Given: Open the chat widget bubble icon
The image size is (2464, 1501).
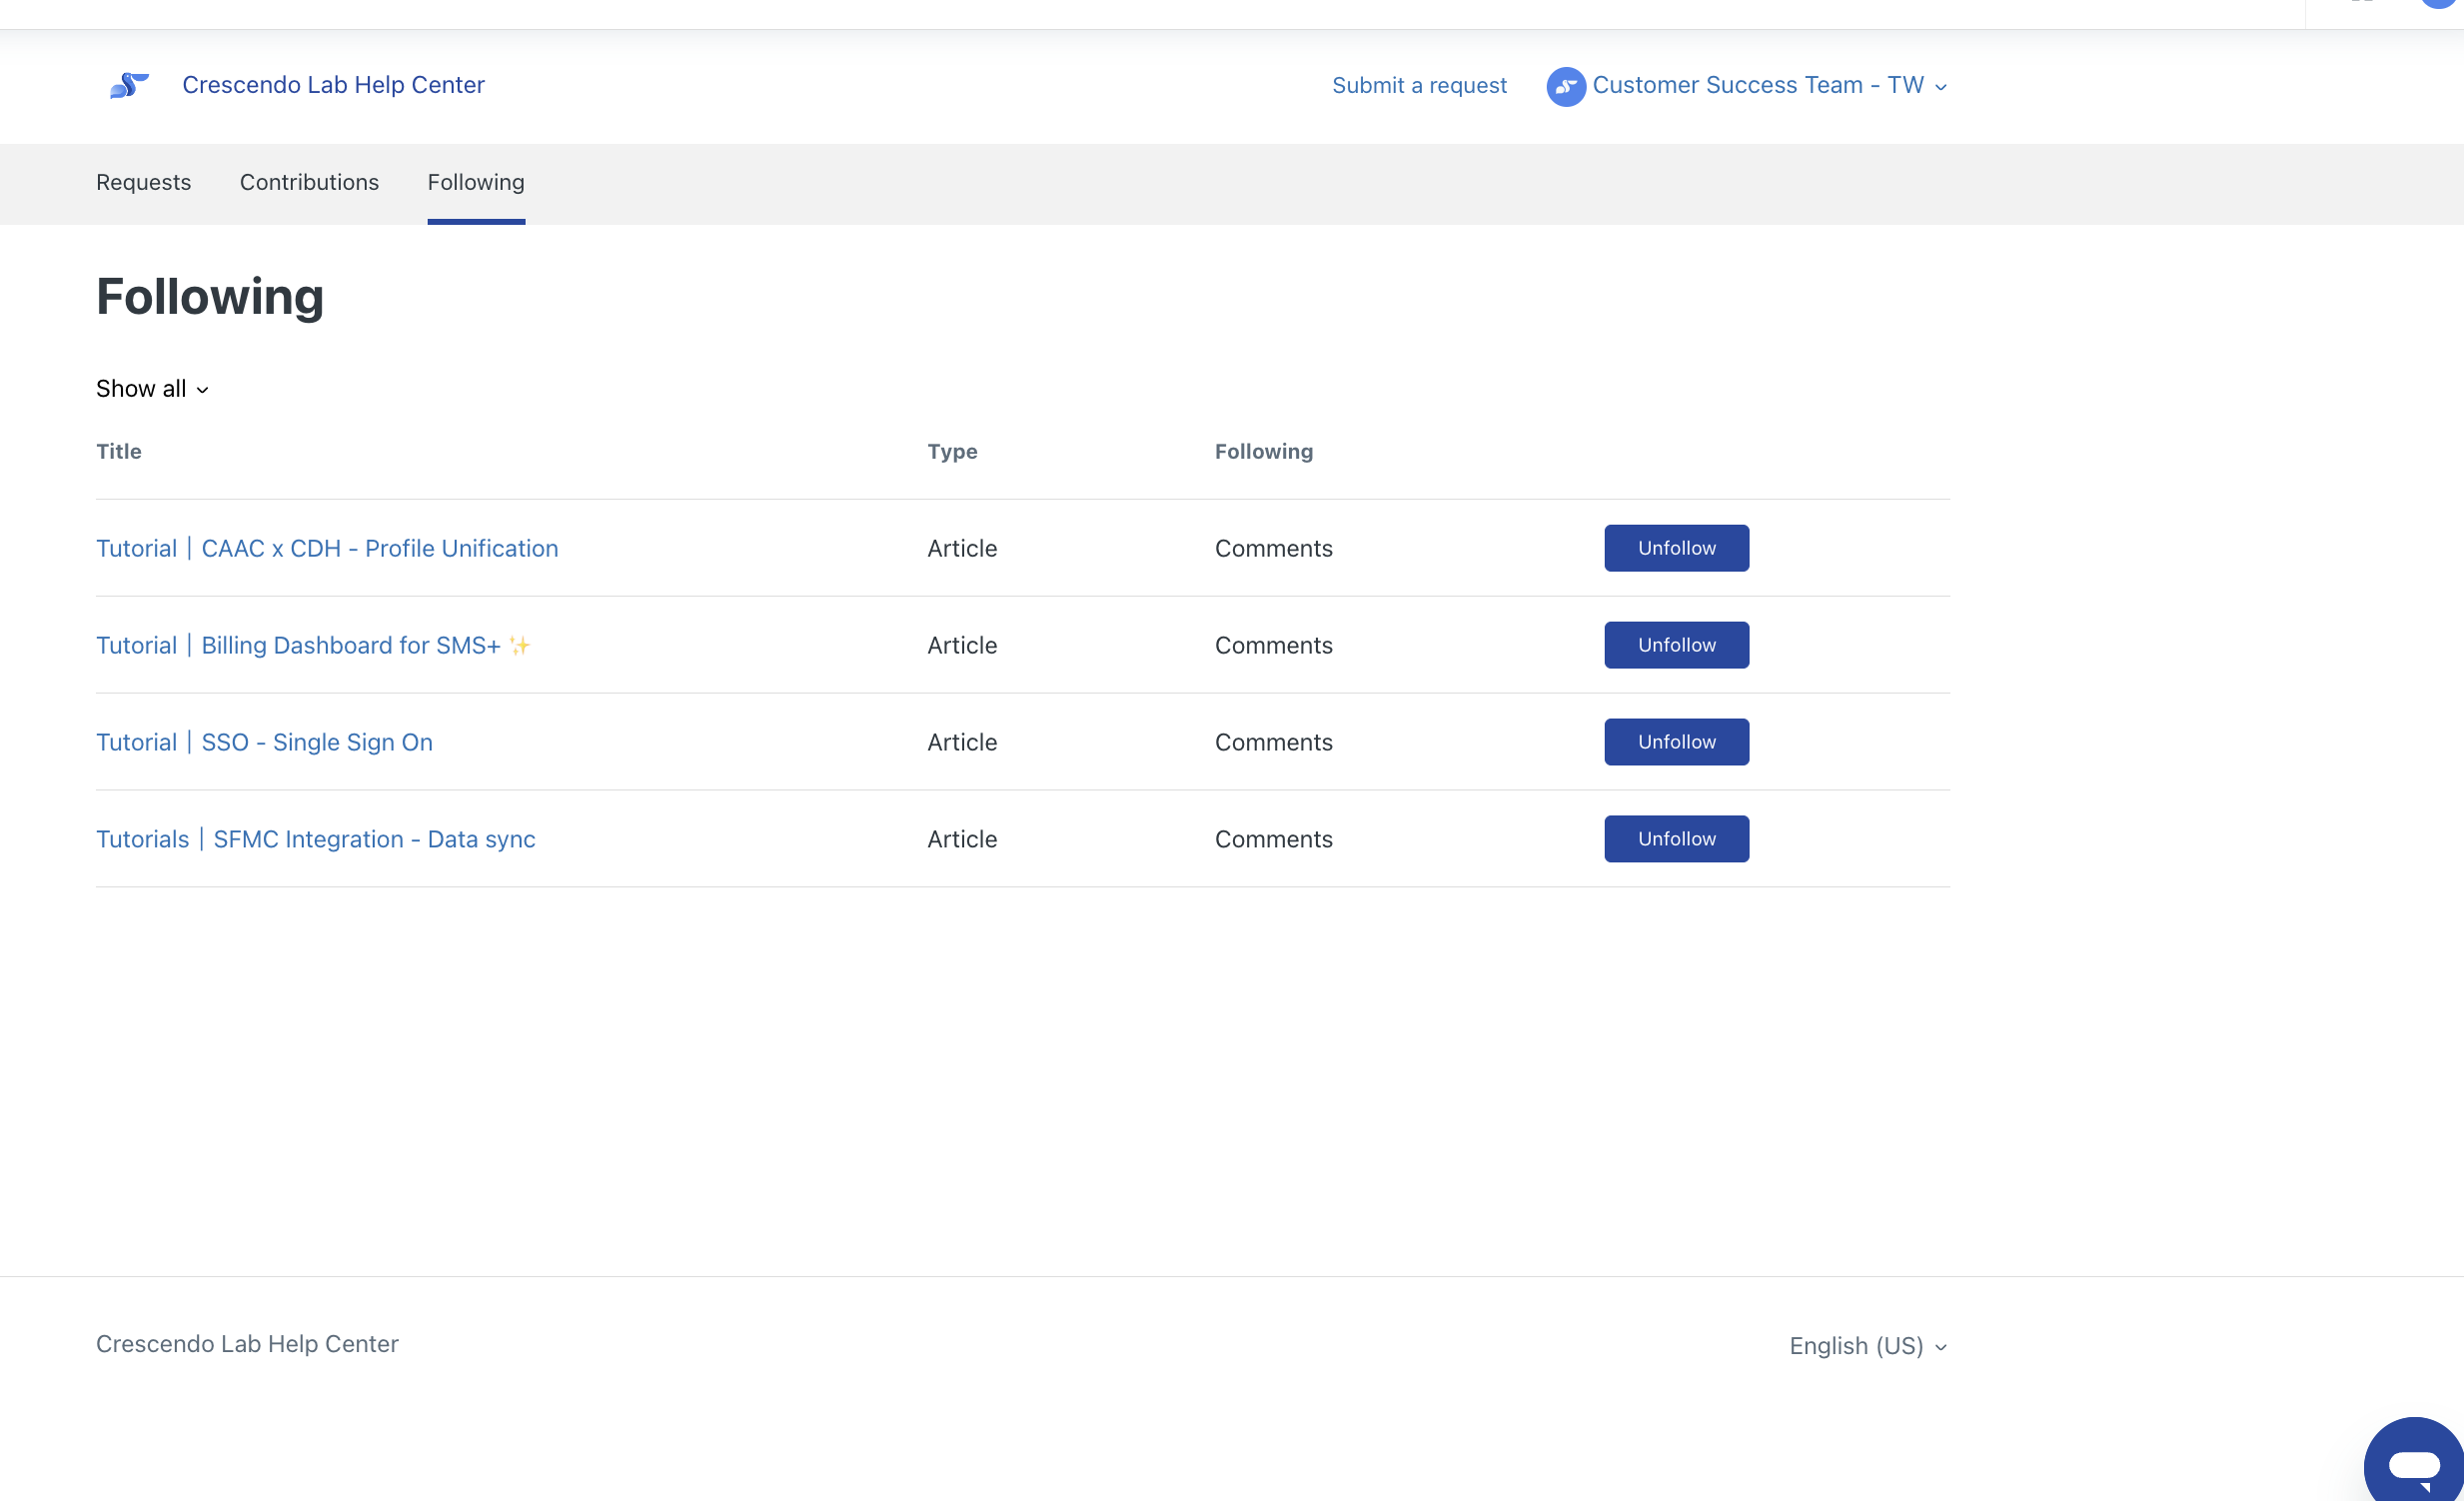Looking at the screenshot, I should 2414,1464.
